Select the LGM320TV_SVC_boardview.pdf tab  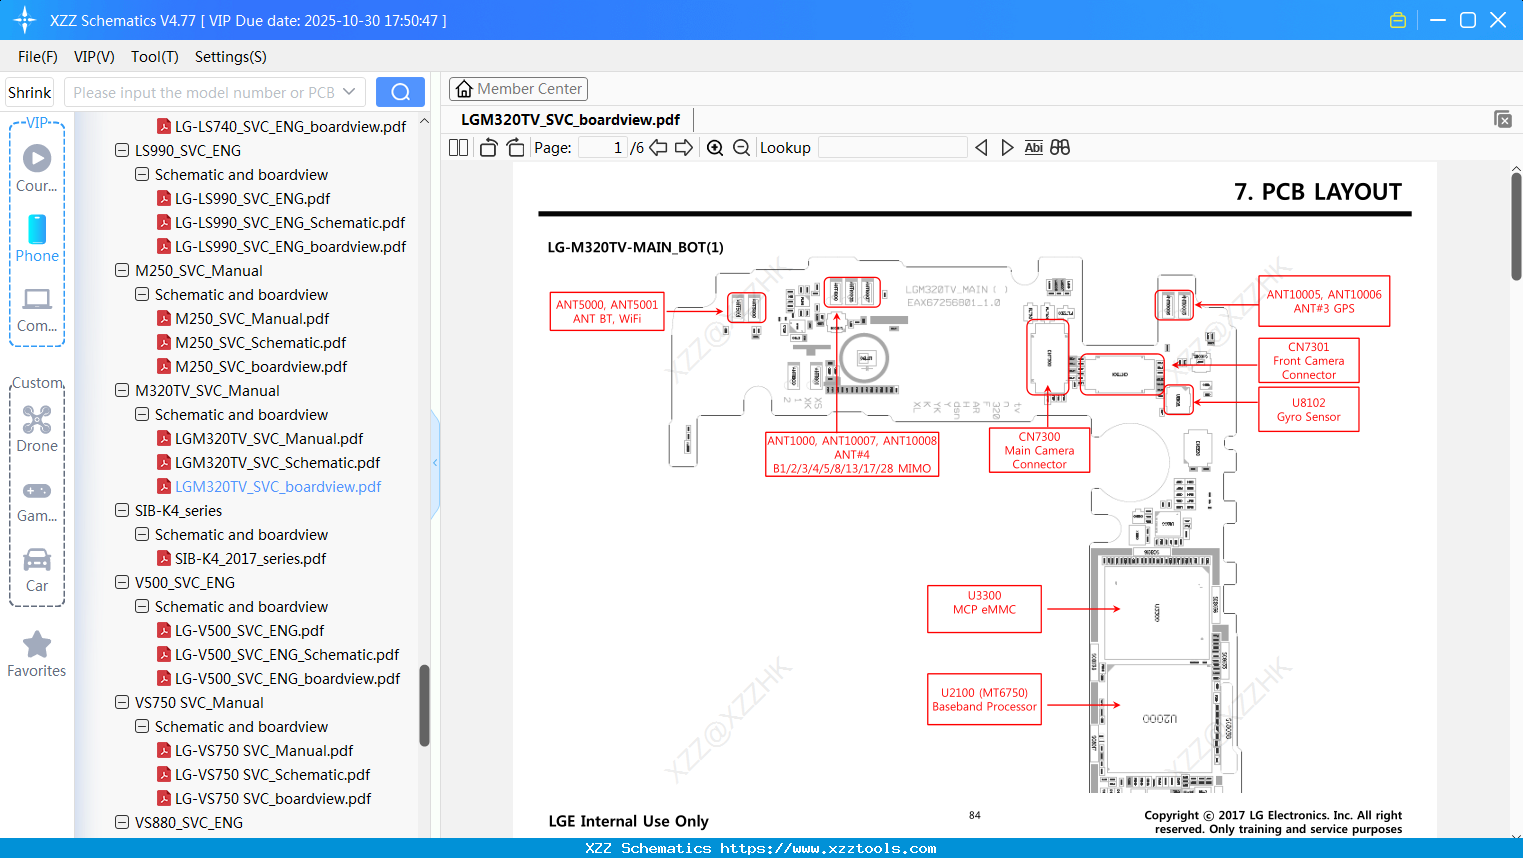[x=570, y=120]
